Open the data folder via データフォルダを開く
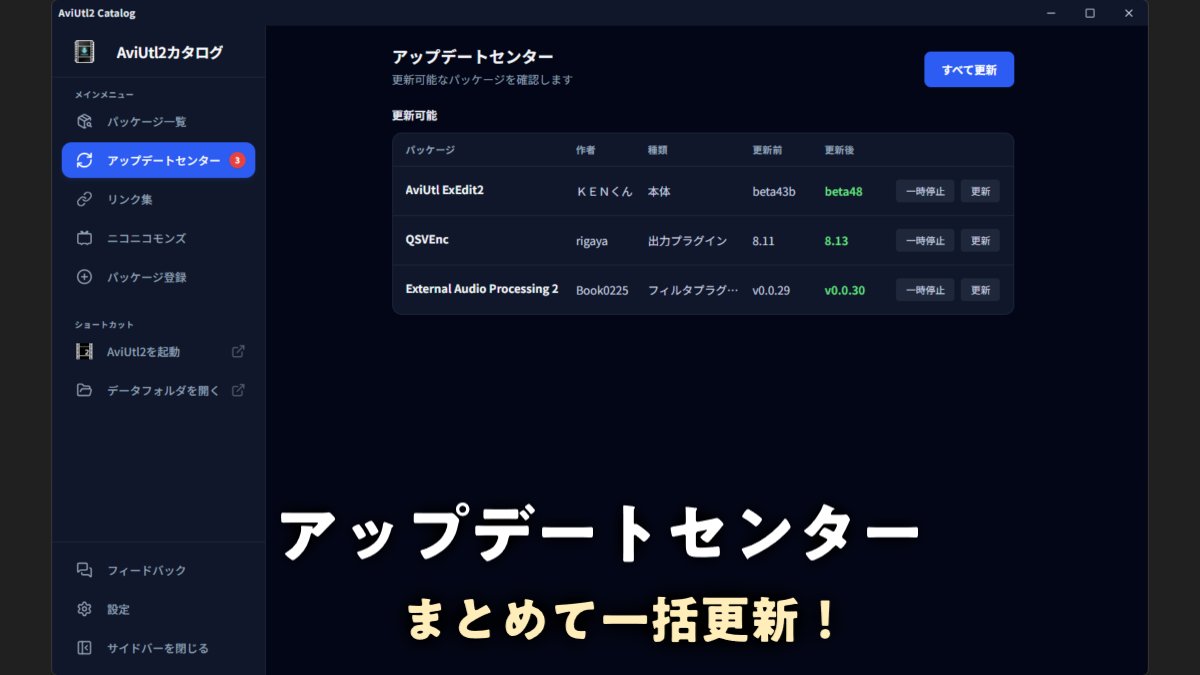Viewport: 1200px width, 675px height. pyautogui.click(x=158, y=390)
